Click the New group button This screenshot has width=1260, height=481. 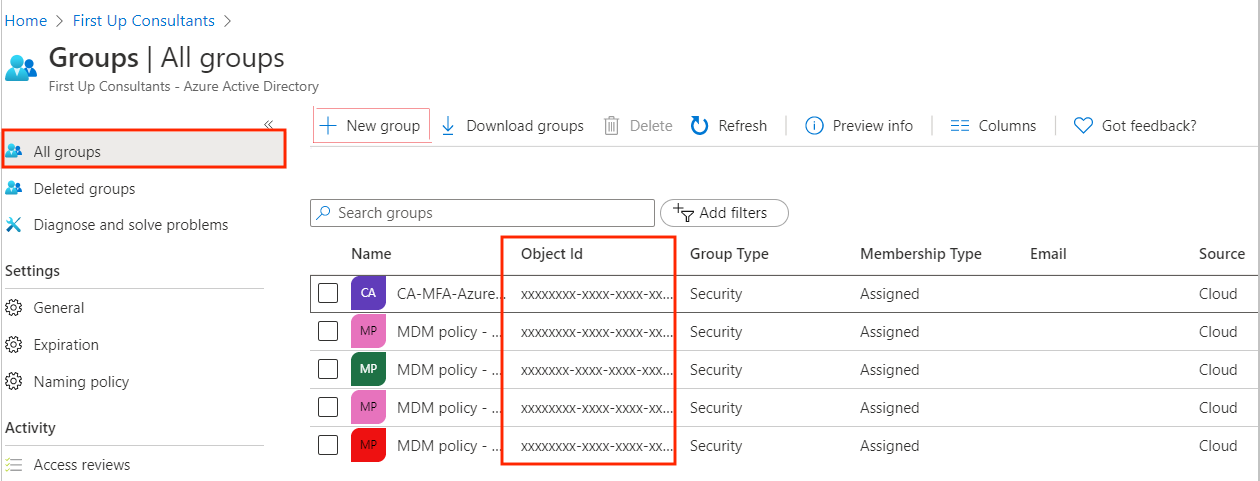point(371,126)
